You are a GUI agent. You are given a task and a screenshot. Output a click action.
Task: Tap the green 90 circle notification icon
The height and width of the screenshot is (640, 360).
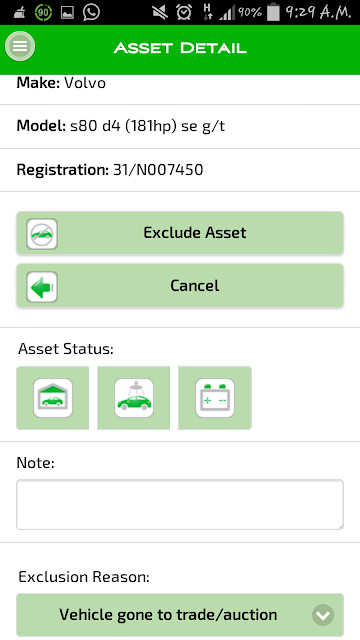point(43,13)
